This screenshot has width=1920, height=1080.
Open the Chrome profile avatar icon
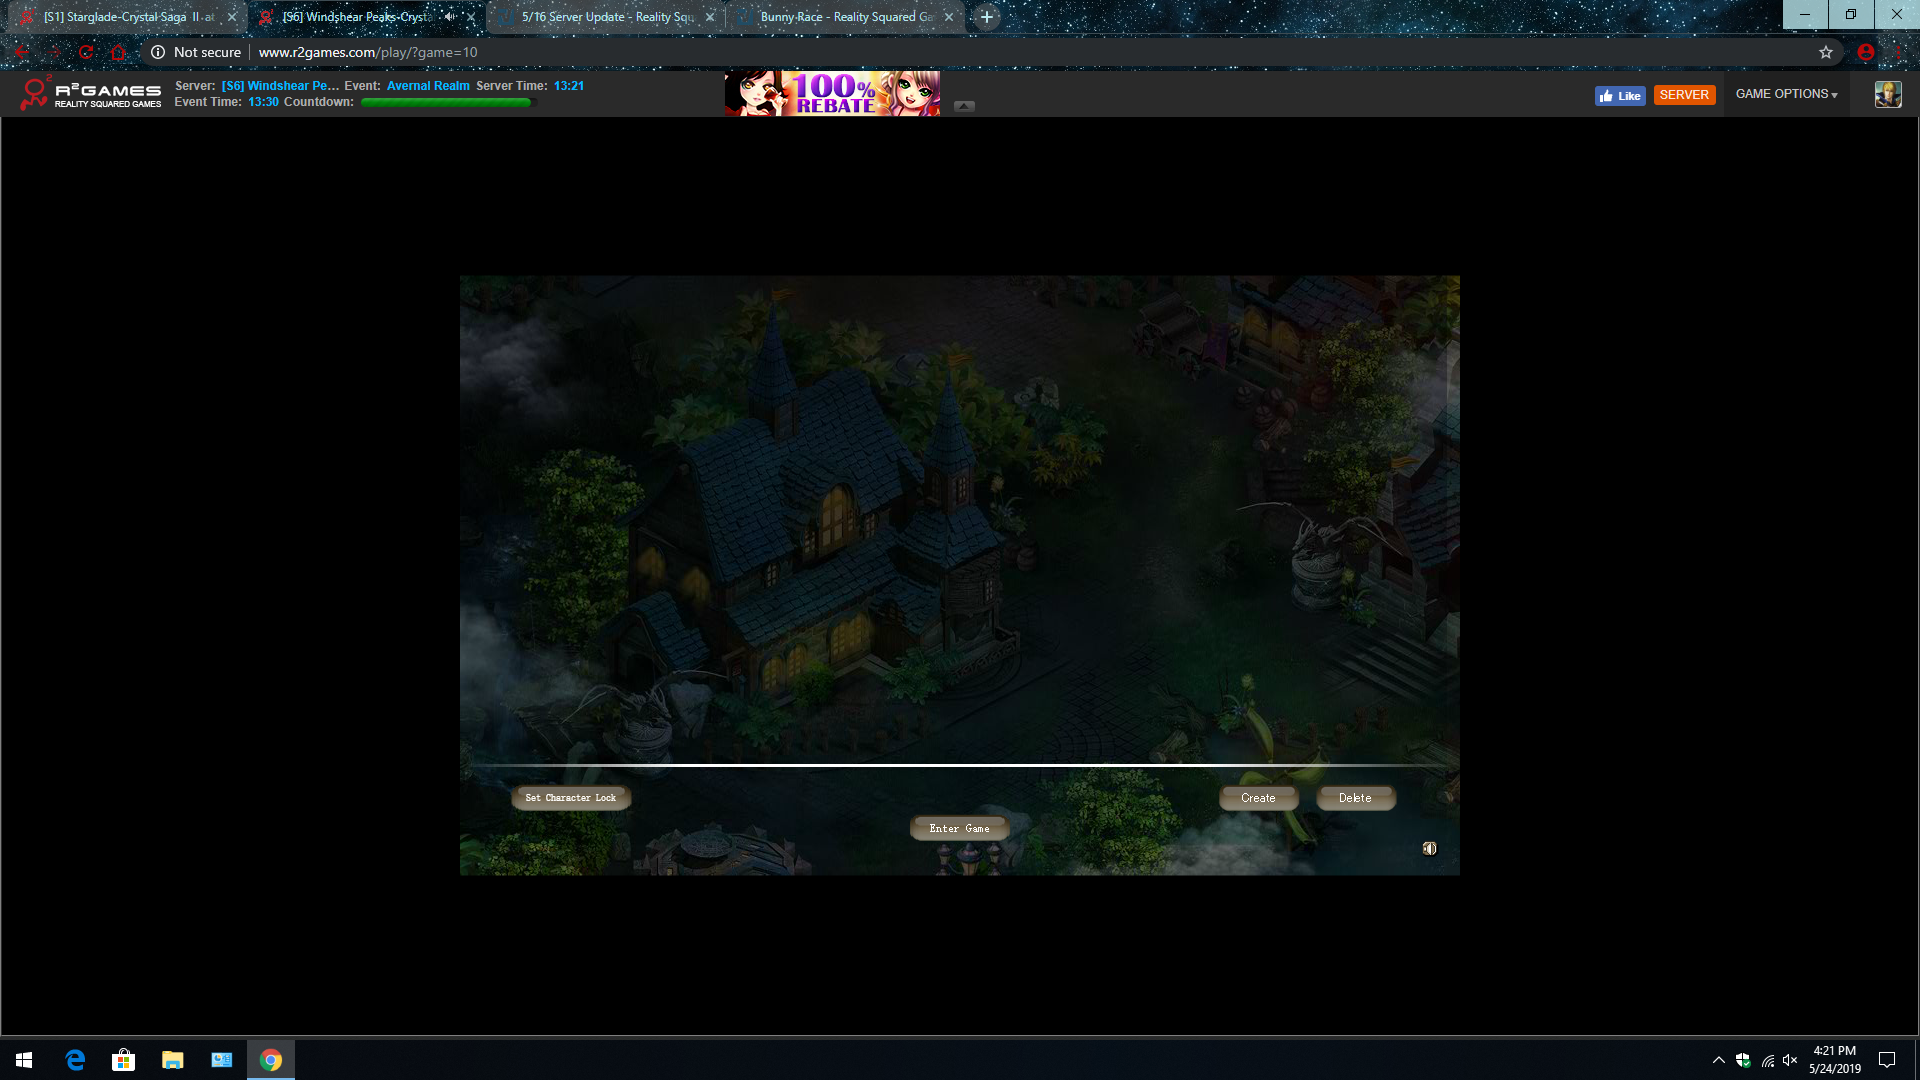[1865, 52]
